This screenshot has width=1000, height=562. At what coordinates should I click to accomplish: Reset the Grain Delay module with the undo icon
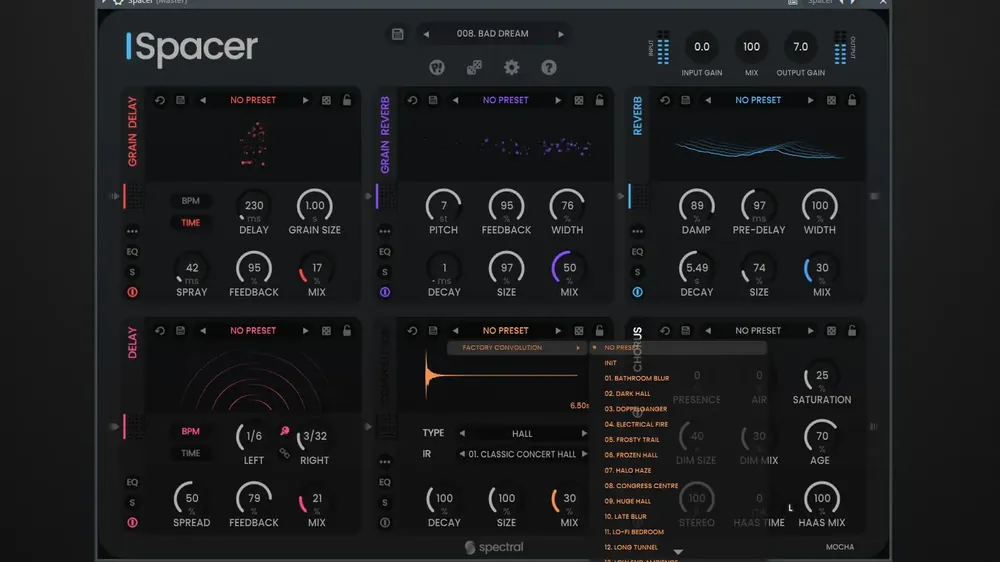pos(160,100)
